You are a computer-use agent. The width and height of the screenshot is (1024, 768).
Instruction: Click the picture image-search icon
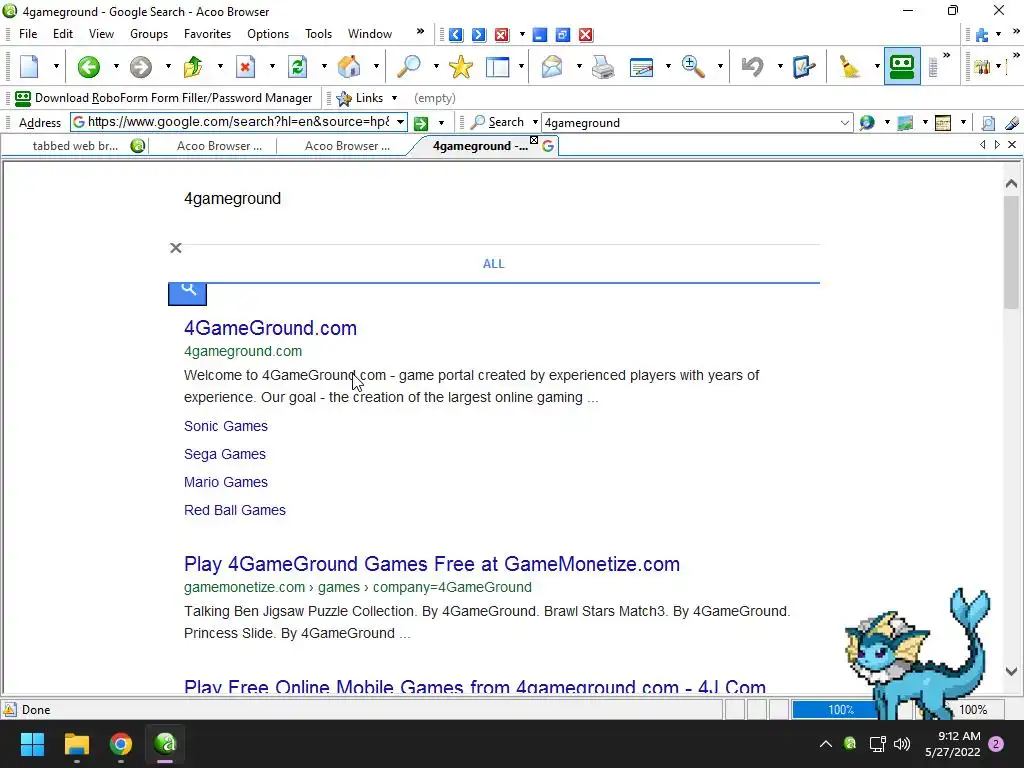tap(905, 123)
